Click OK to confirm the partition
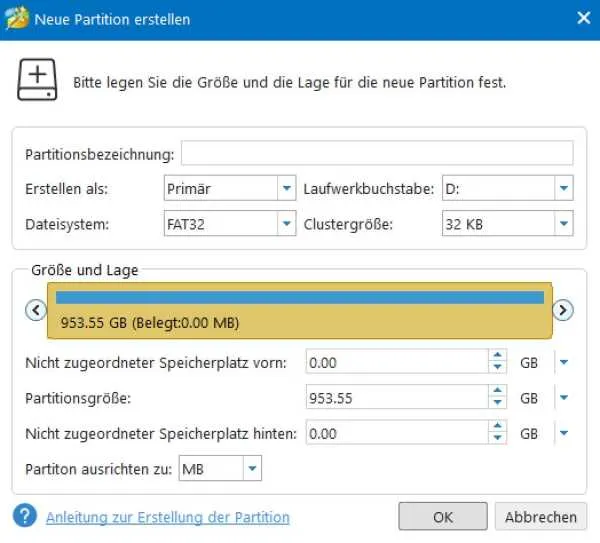Screen dimensions: 600x543 (x=443, y=517)
